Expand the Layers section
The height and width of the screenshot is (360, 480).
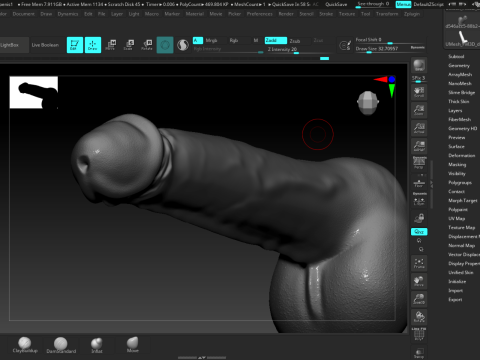click(x=455, y=110)
